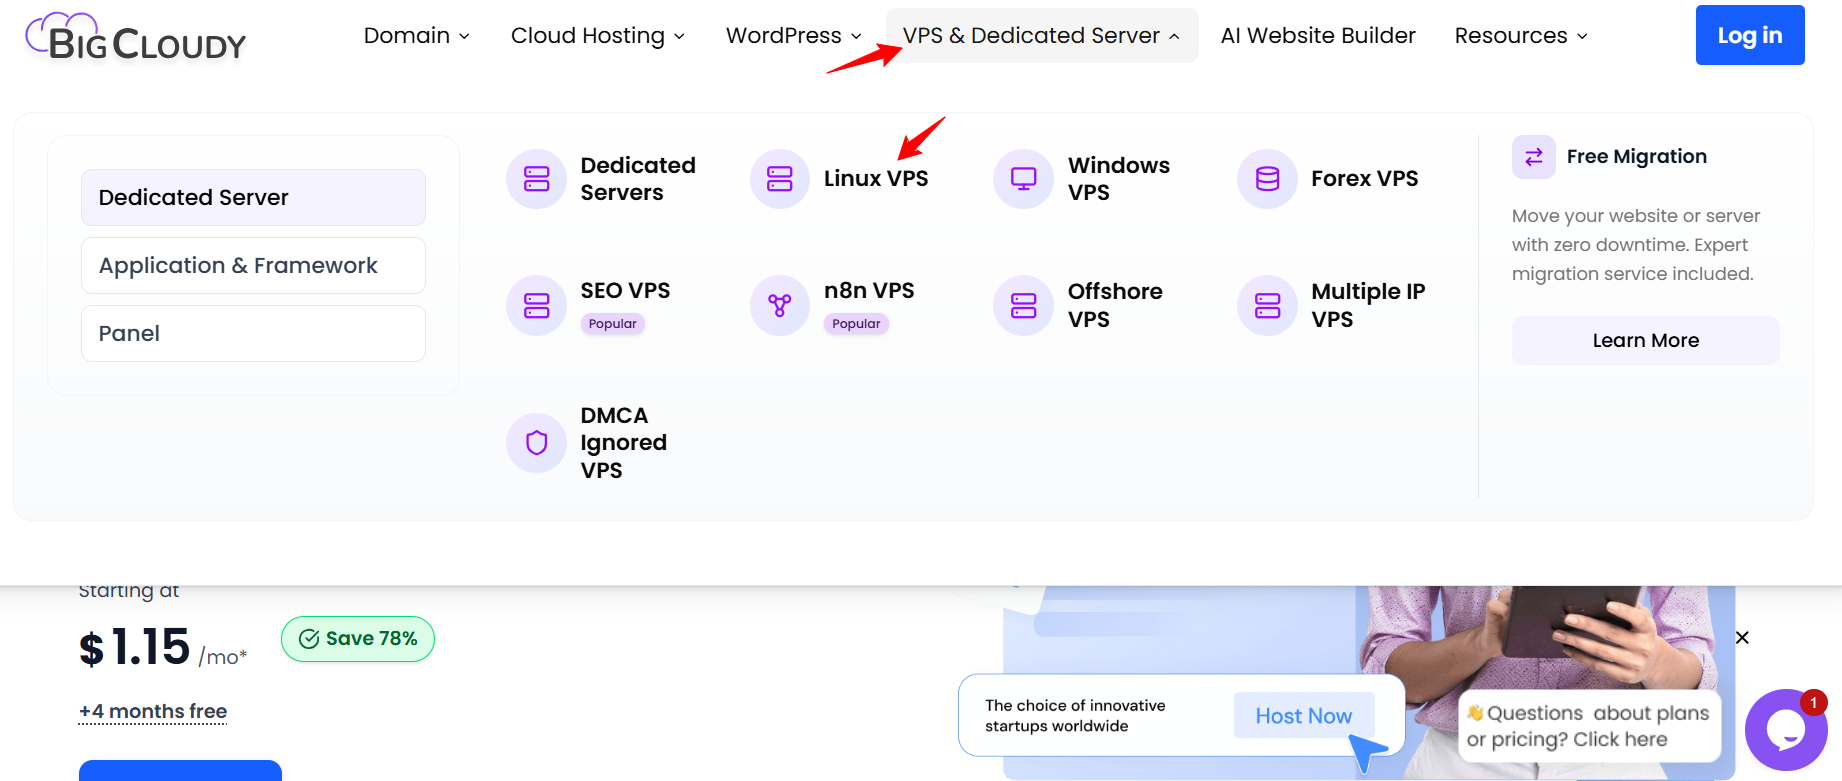Collapse the VPS & Dedicated Server menu

click(x=1042, y=36)
